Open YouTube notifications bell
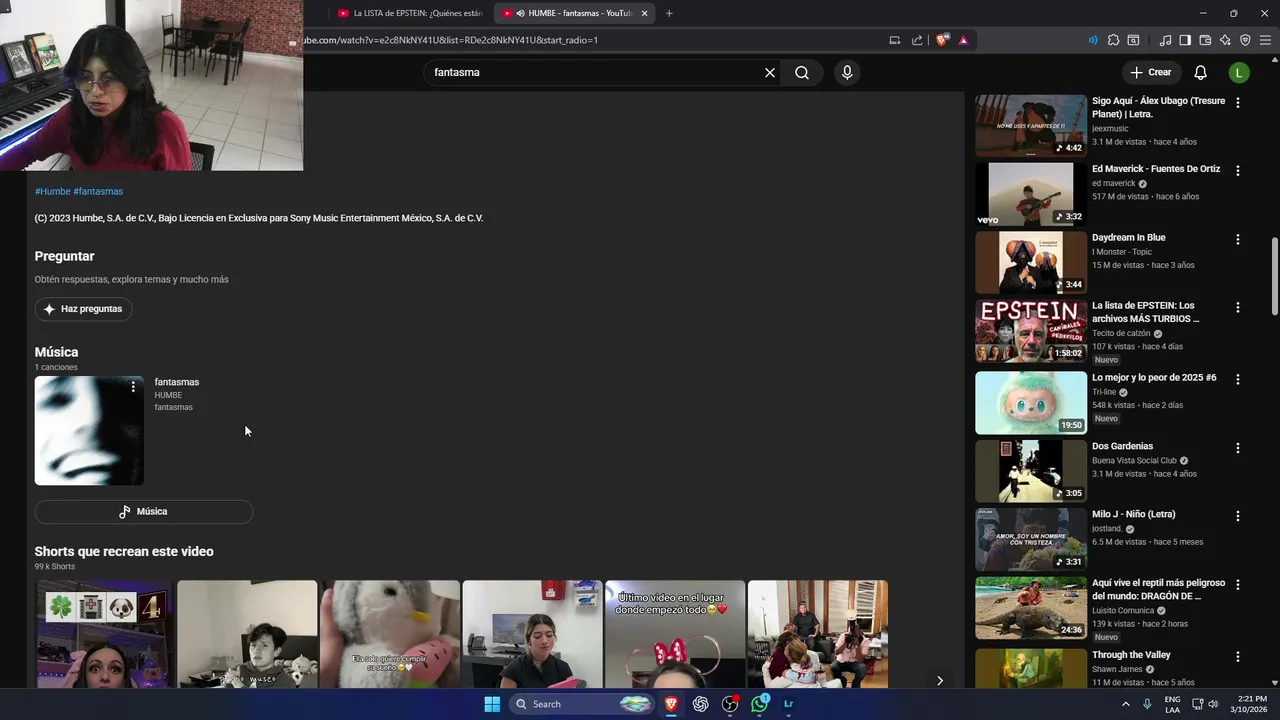 pyautogui.click(x=1201, y=72)
